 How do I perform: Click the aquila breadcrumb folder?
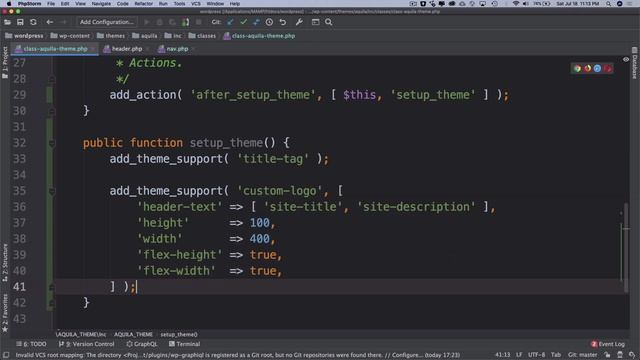144,36
